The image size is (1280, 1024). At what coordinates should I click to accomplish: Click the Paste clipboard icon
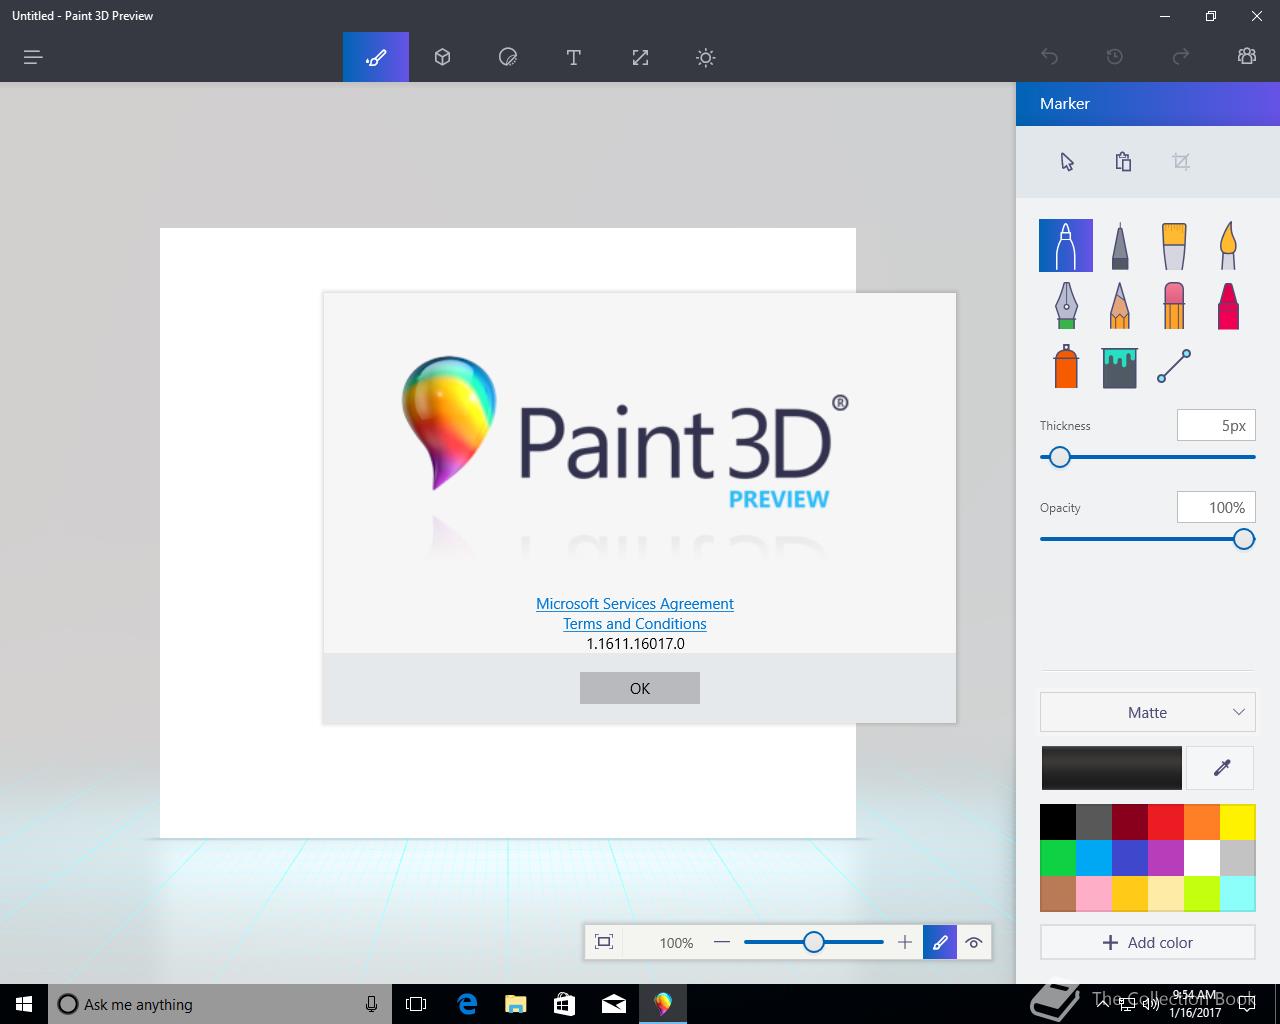point(1123,162)
